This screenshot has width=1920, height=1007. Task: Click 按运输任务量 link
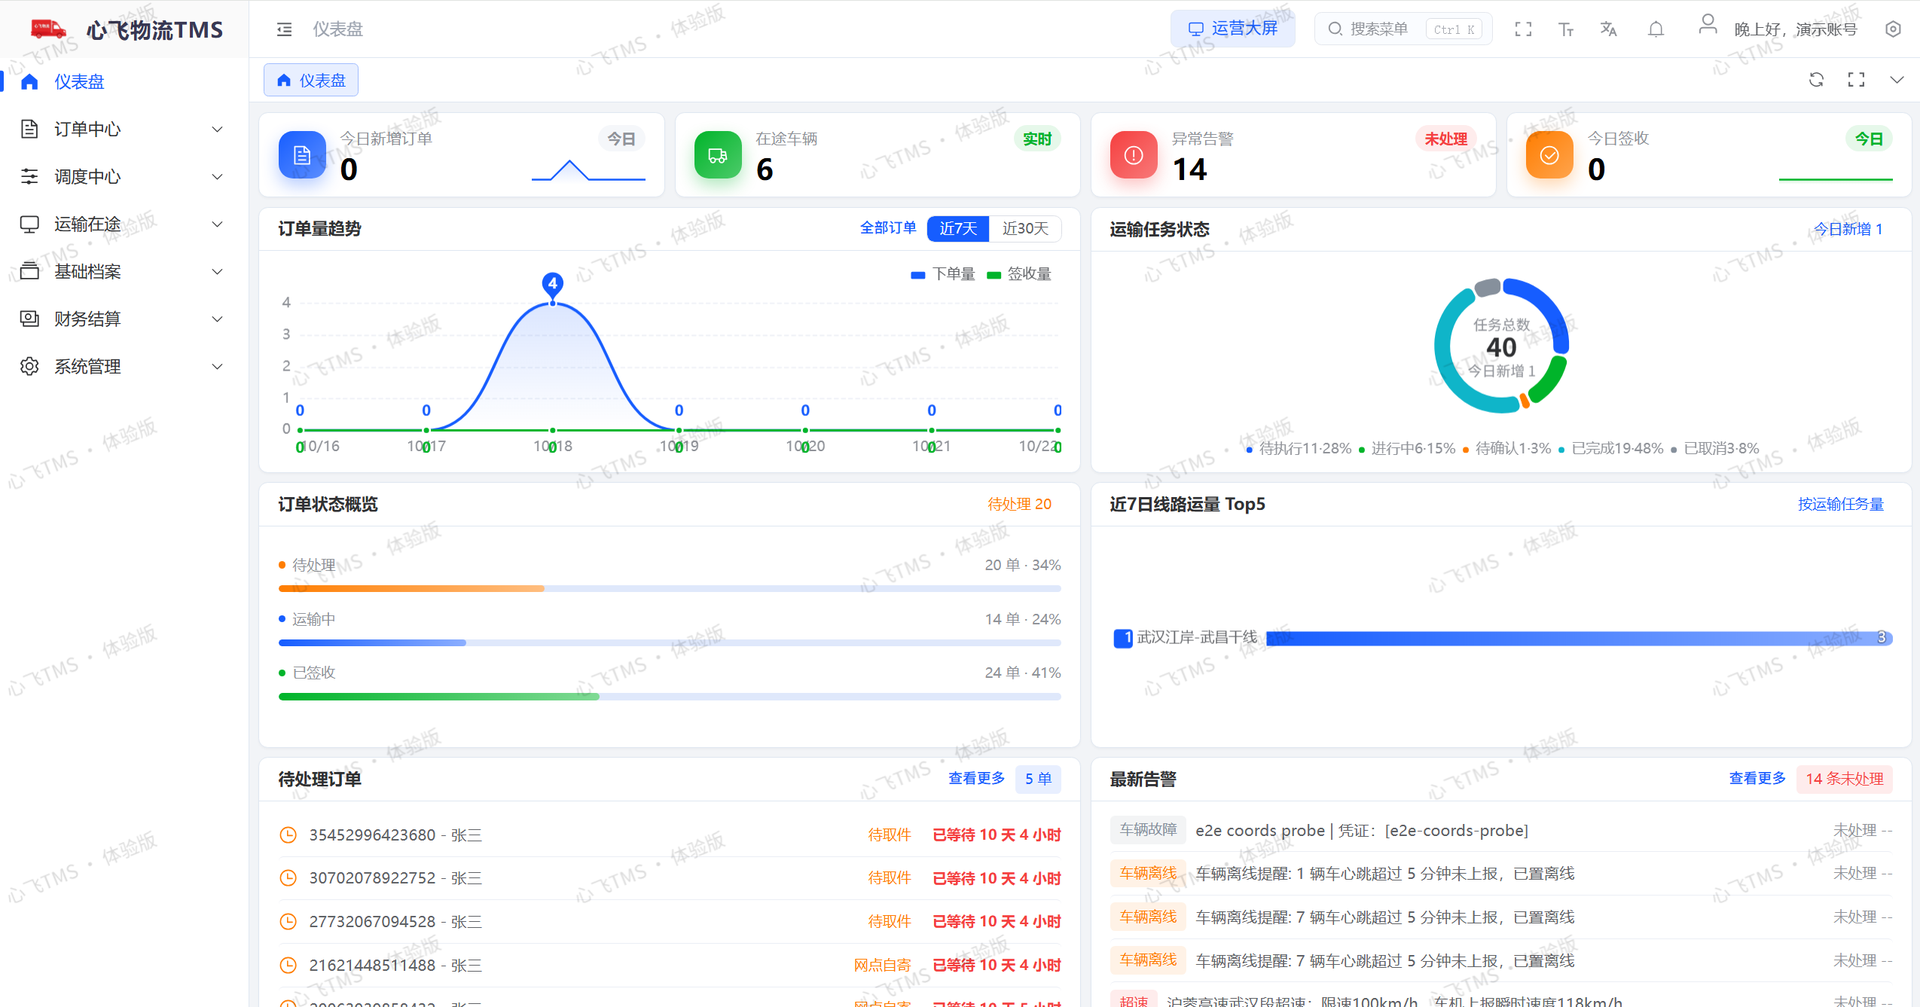tap(1840, 504)
